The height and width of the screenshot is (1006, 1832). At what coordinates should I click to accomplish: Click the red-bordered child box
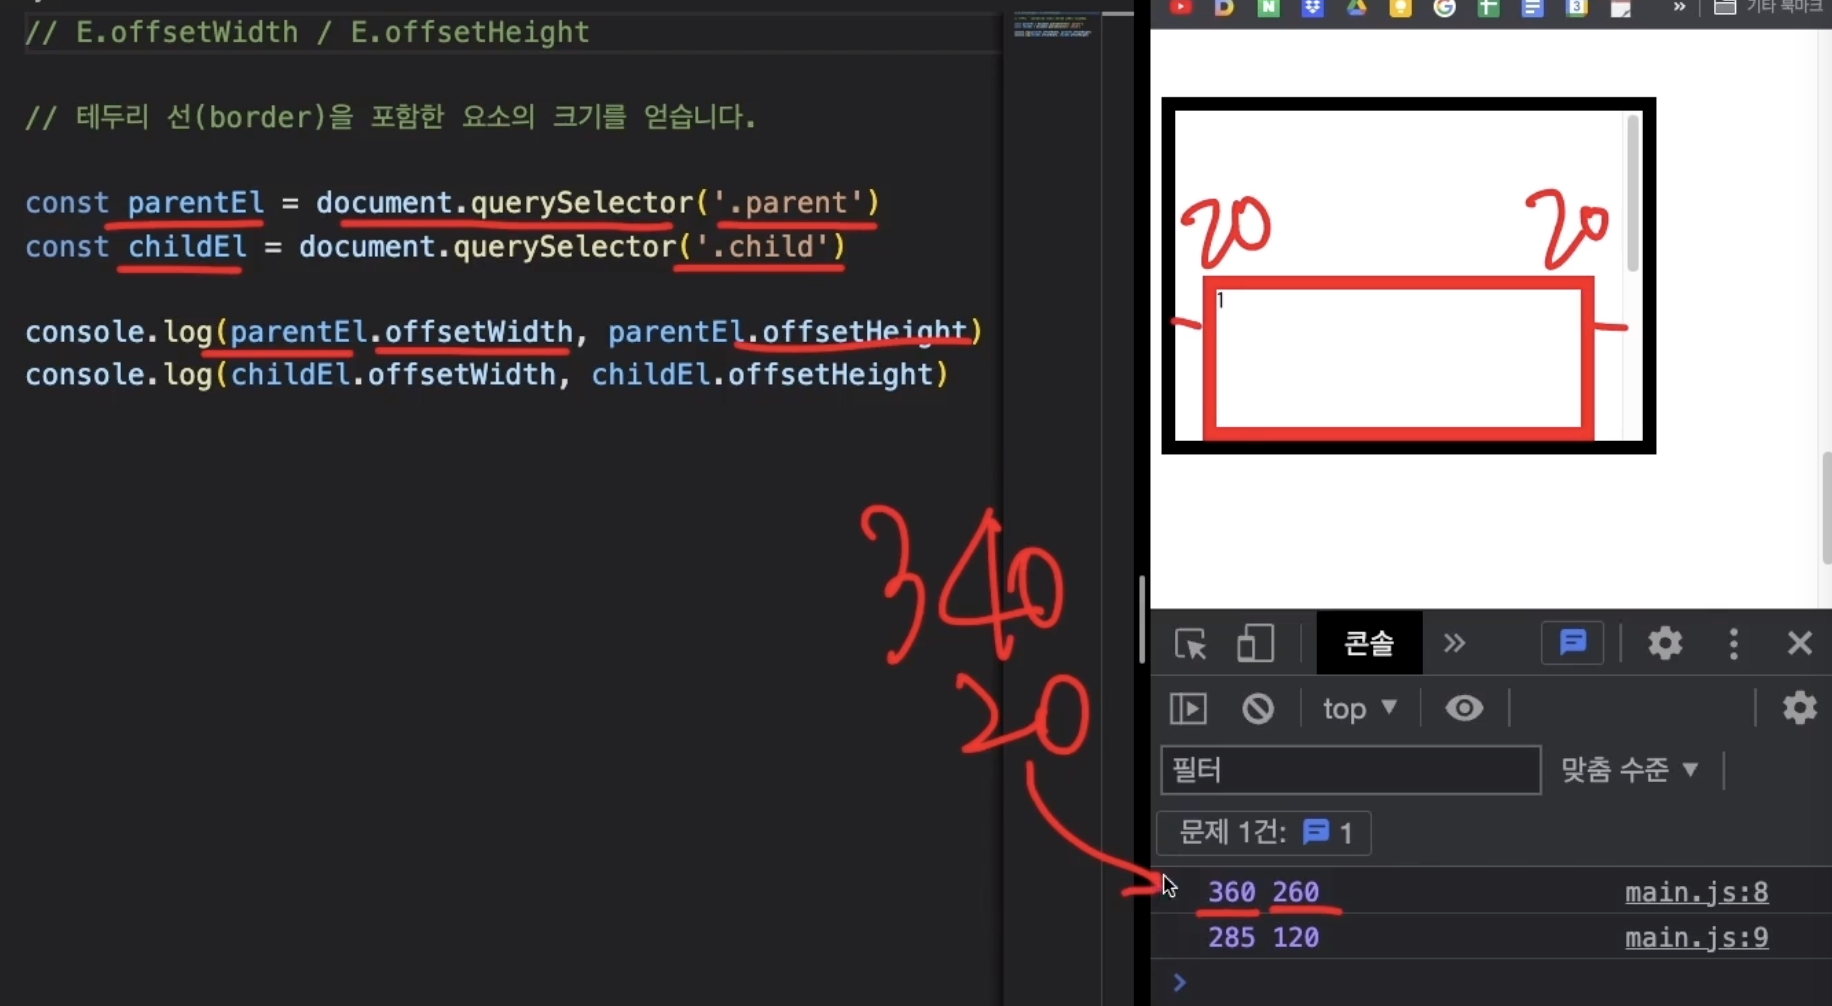tap(1398, 358)
